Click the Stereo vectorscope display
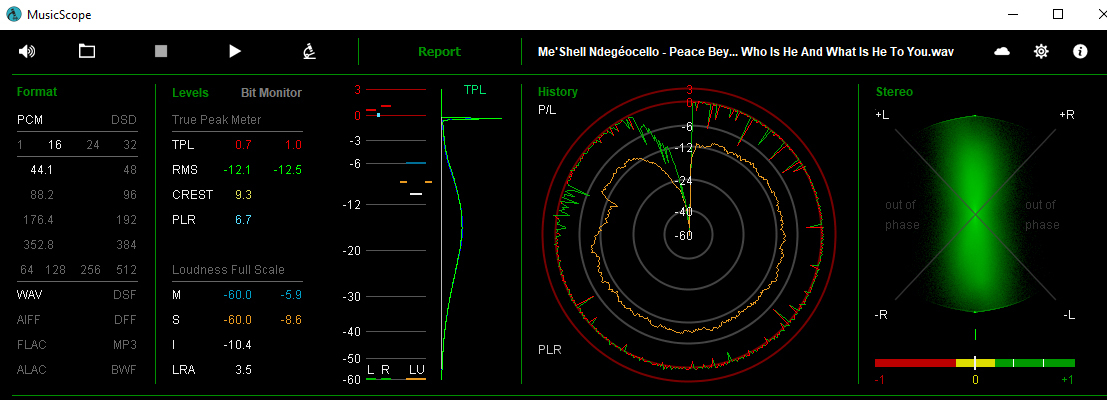The width and height of the screenshot is (1107, 400). 975,214
